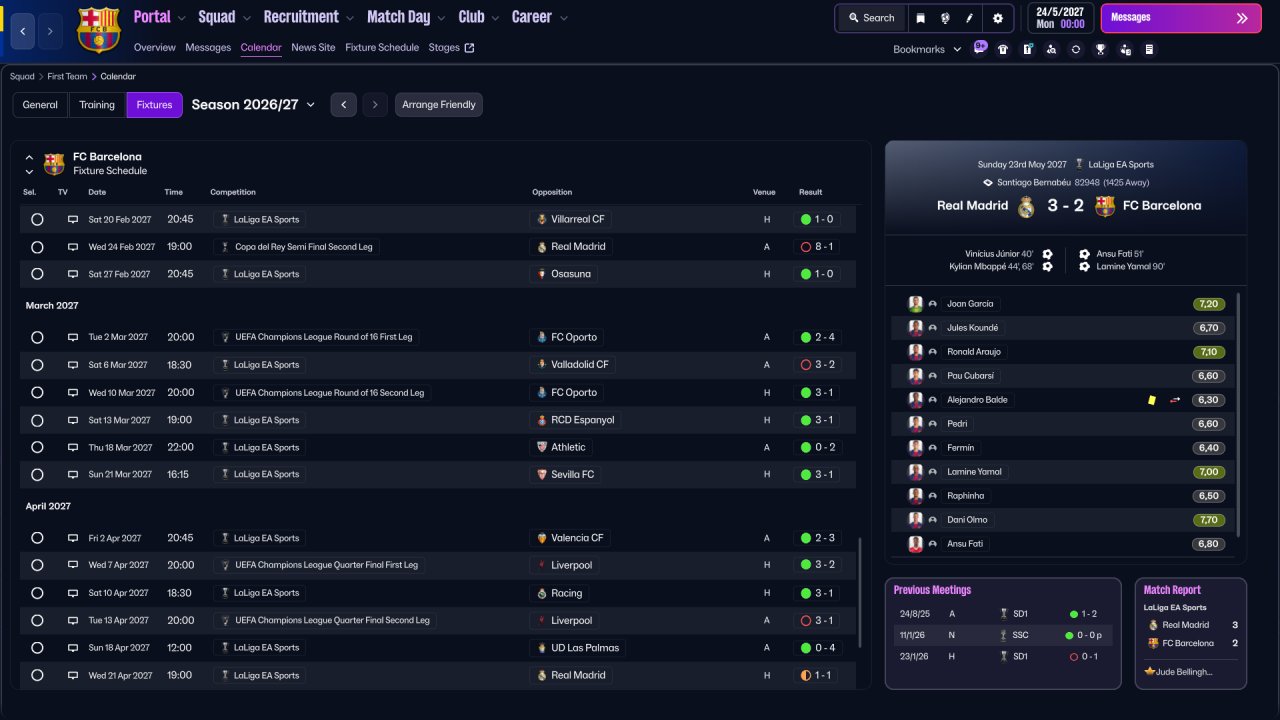1280x720 pixels.
Task: Select the Copa del Rey Real Madrid fixture radio
Action: point(37,247)
